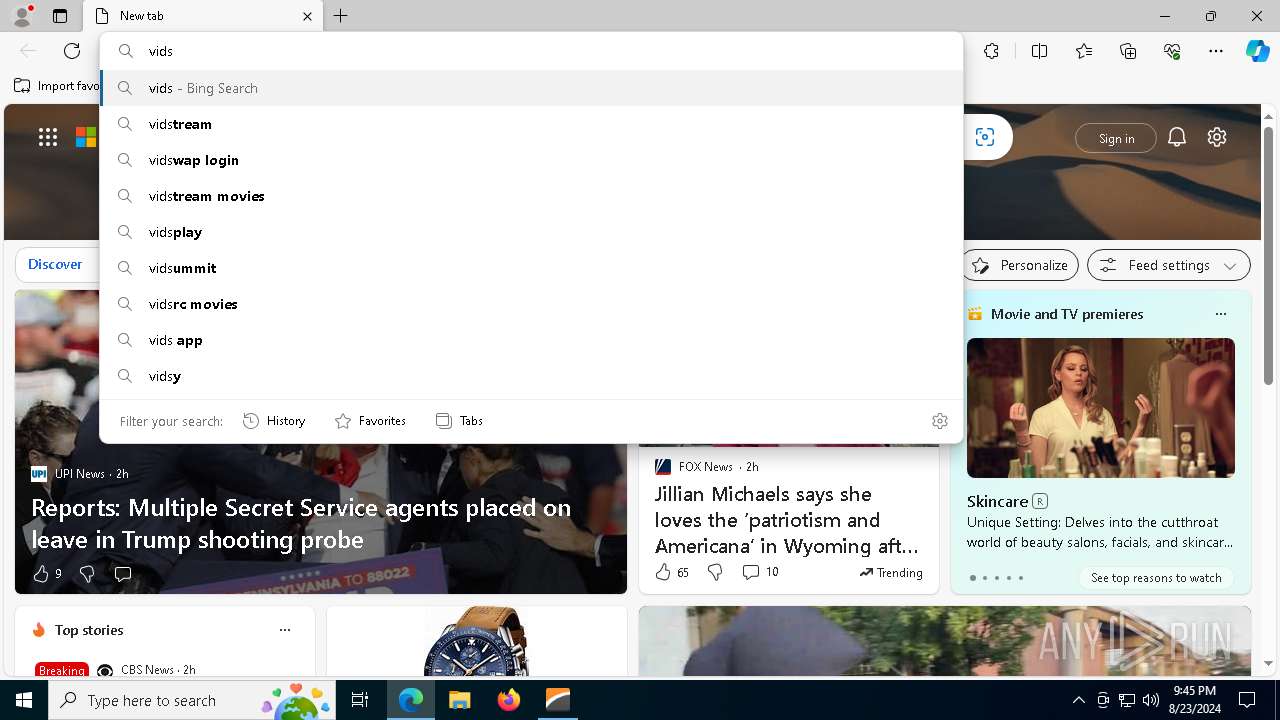Expand the Feed settings dropdown
The width and height of the screenshot is (1280, 720).
click(1169, 265)
